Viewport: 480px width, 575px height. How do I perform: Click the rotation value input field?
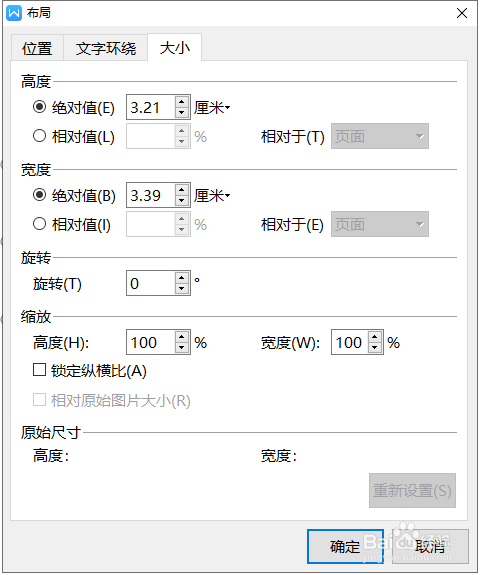[x=151, y=283]
